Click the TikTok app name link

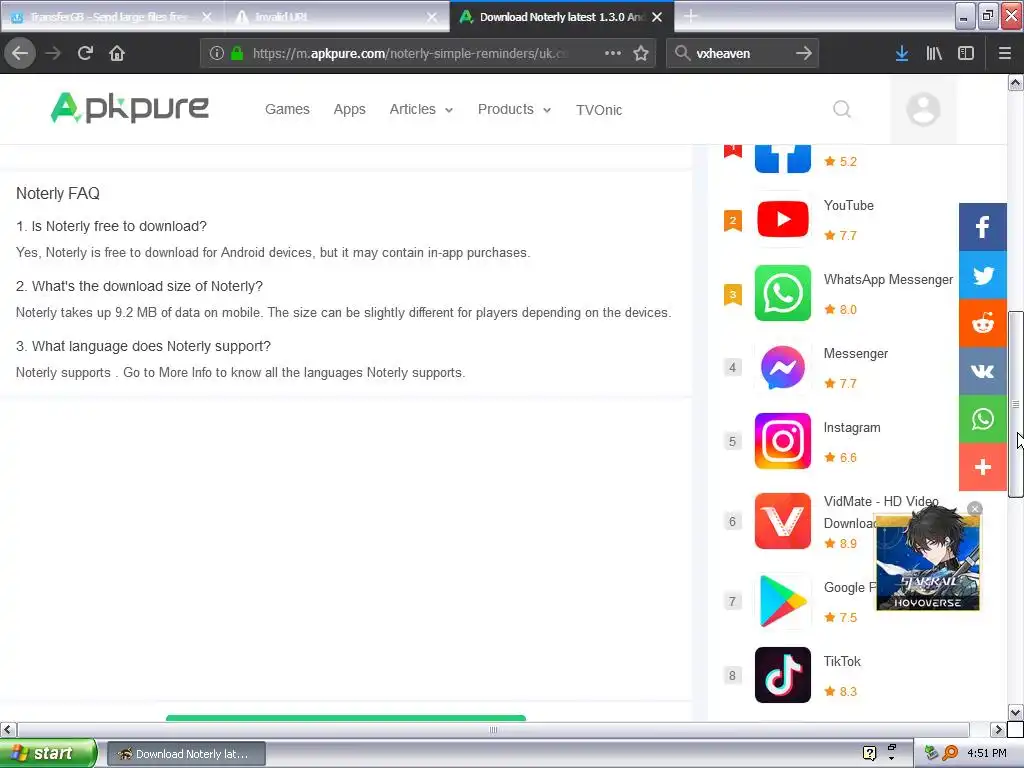pyautogui.click(x=842, y=661)
